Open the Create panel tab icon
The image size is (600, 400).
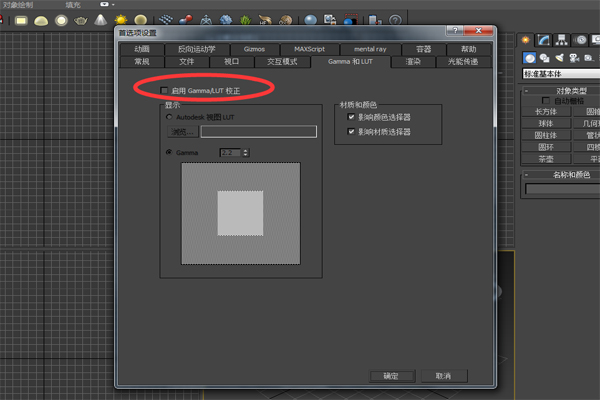(527, 39)
